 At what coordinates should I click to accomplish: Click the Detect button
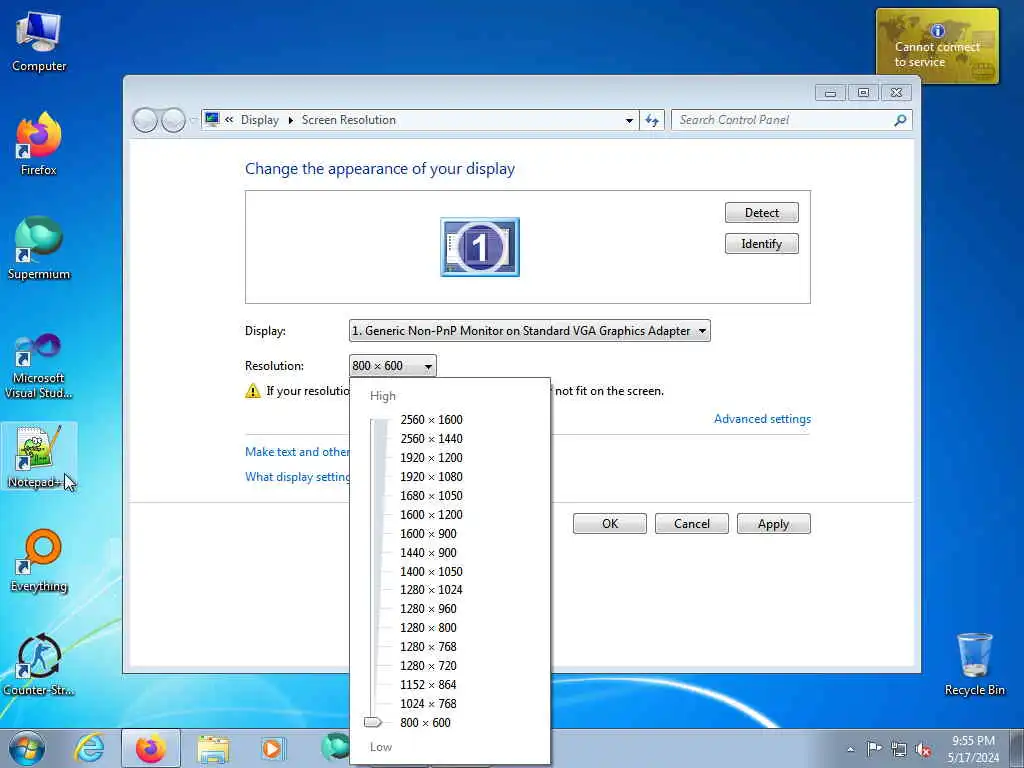click(761, 212)
